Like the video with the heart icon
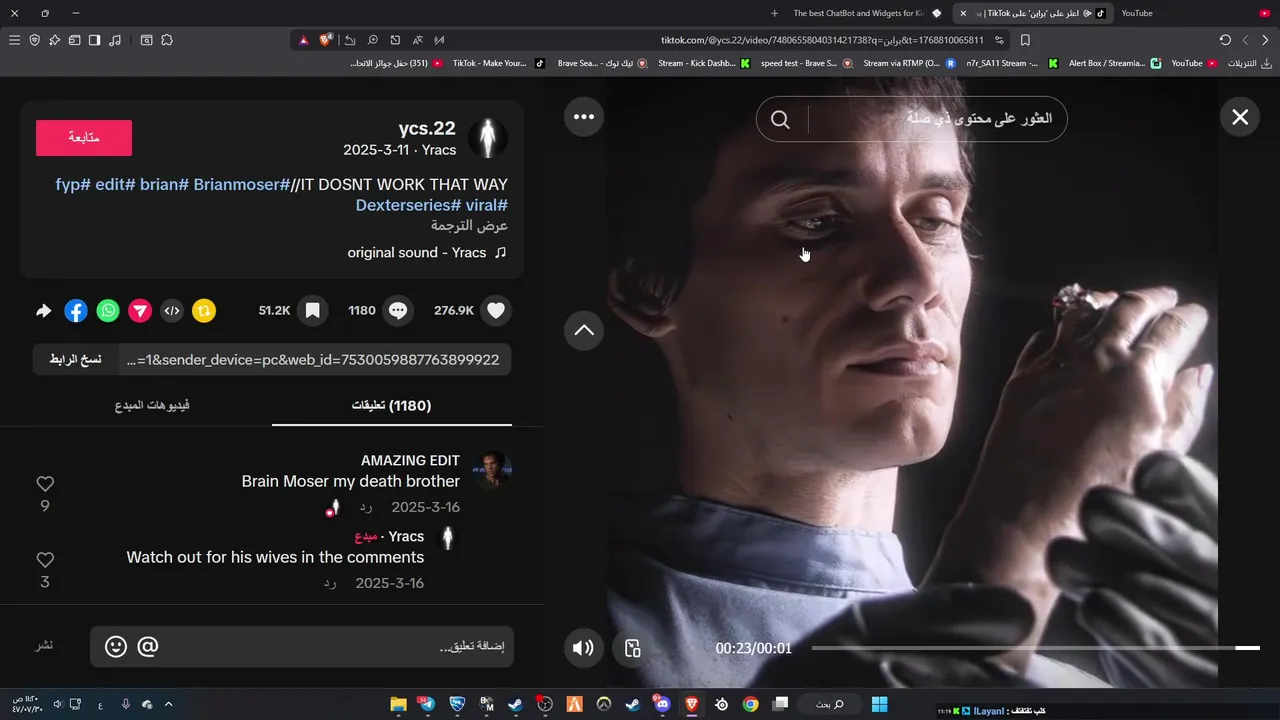 pos(496,311)
